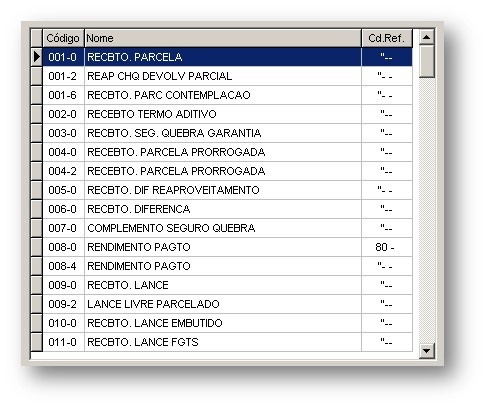486x408 pixels.
Task: Select row RECBTO. PARCELA
Action: 228,57
